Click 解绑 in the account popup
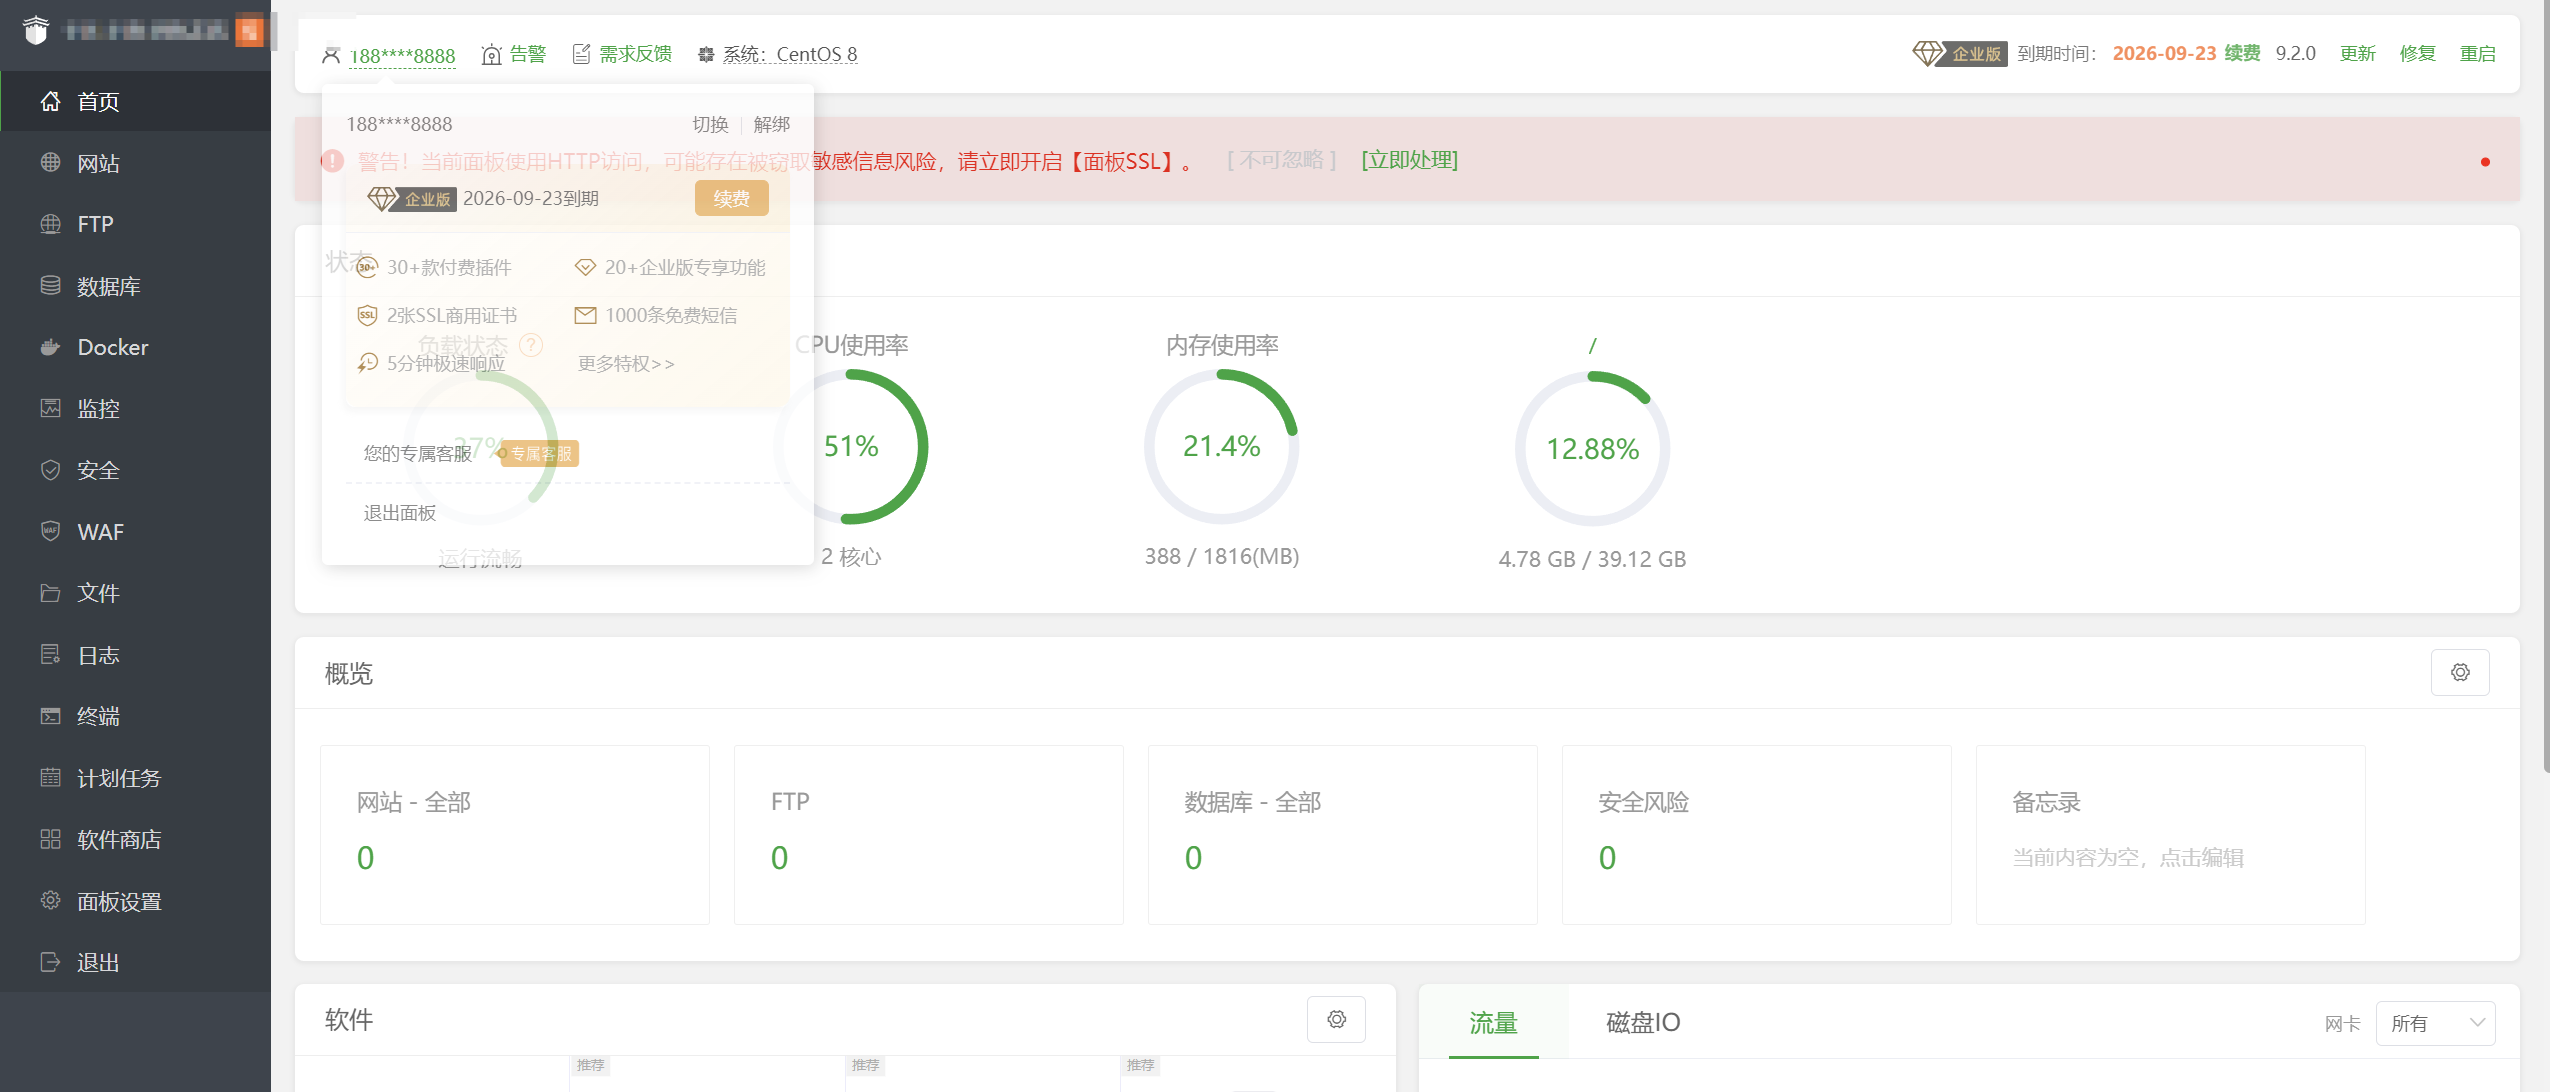Screen dimensions: 2550x1092 click(x=771, y=124)
